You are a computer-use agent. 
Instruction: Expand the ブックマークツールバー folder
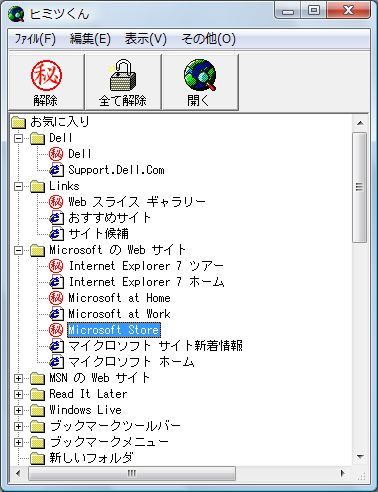coord(19,426)
